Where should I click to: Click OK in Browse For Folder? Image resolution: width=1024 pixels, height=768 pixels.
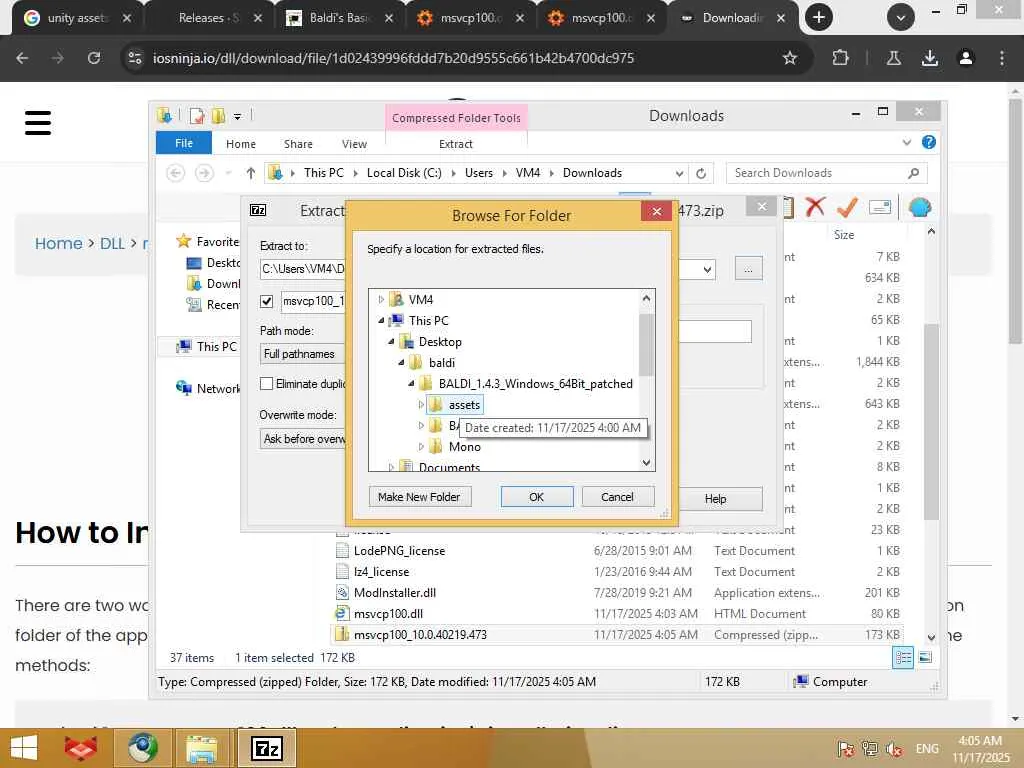[537, 497]
